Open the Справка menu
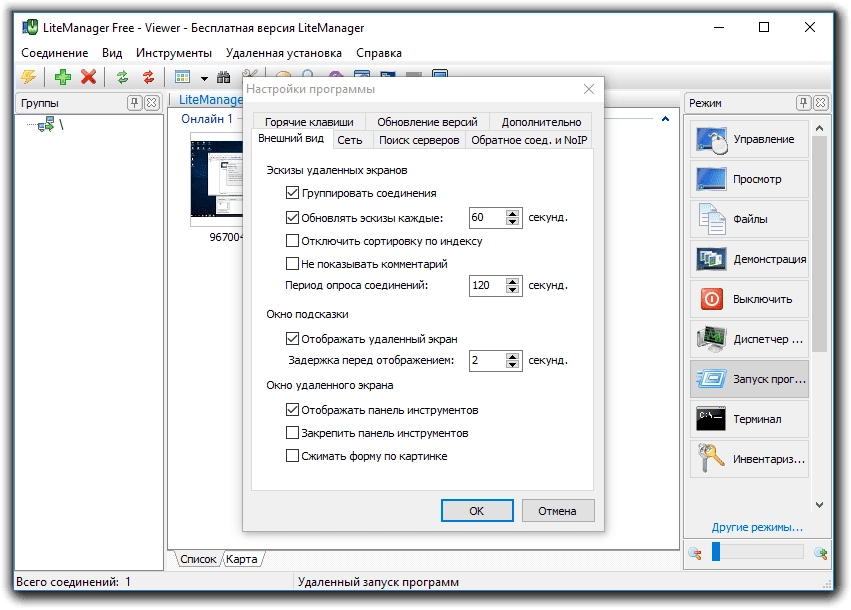The image size is (851, 610). [x=379, y=53]
